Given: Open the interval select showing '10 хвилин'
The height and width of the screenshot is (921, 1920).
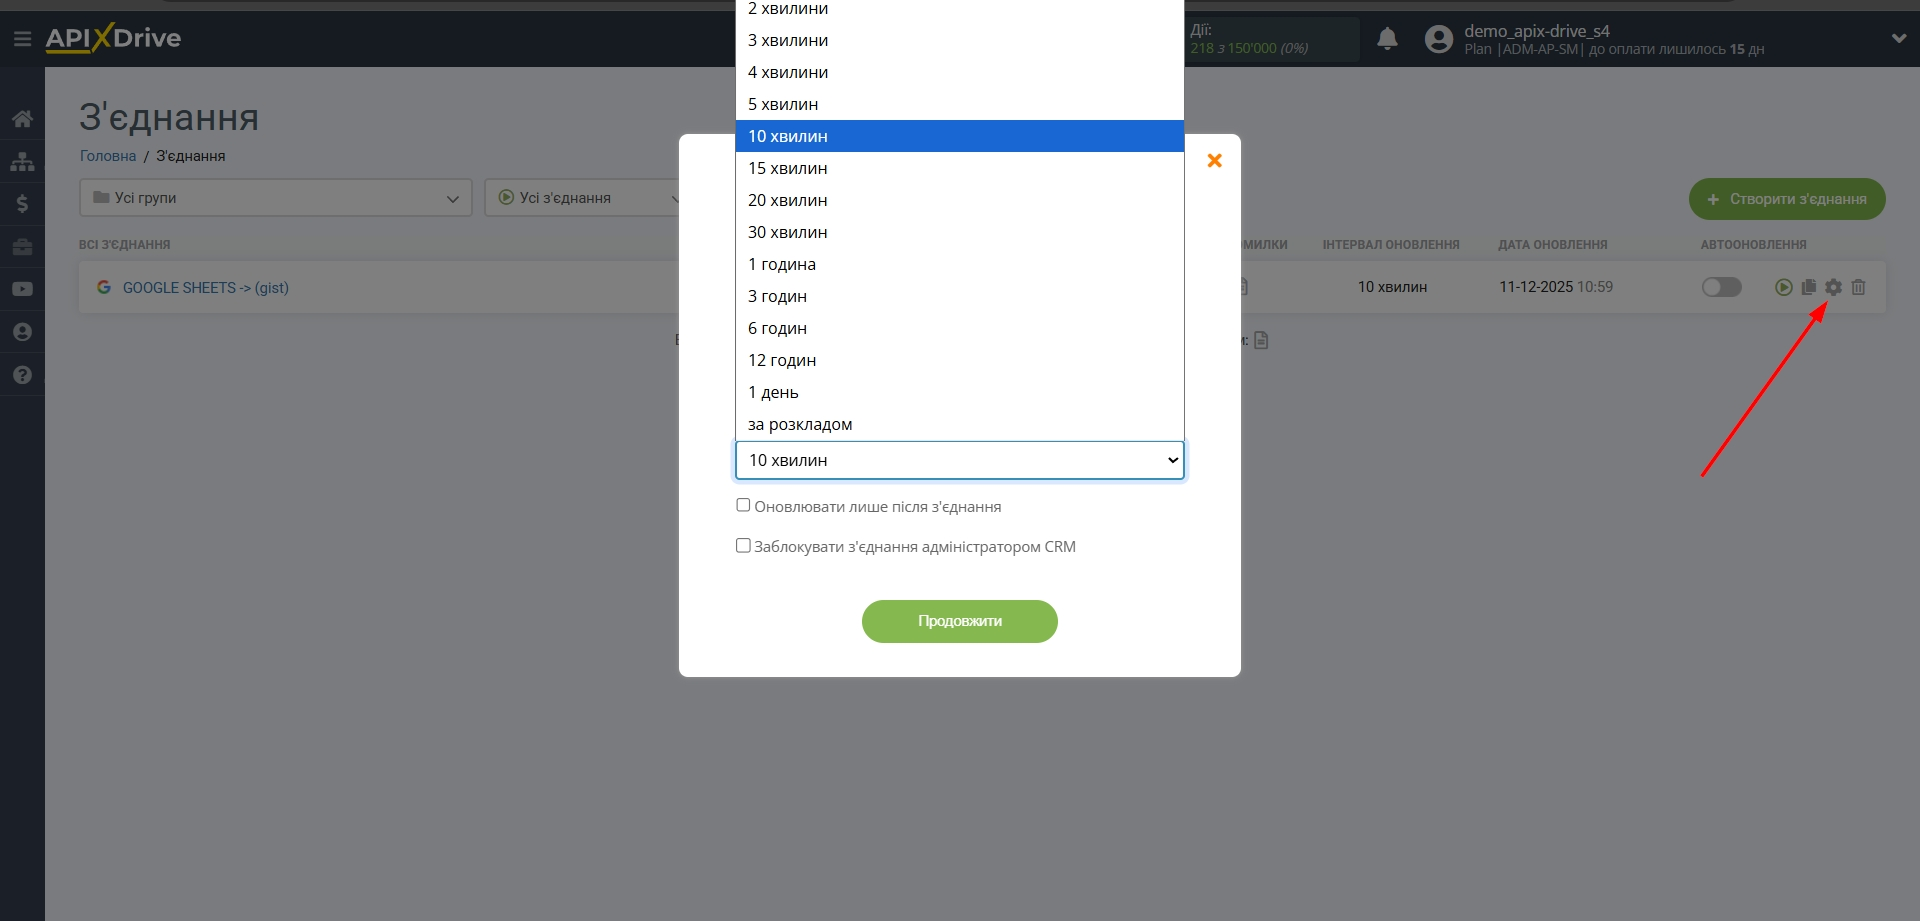Looking at the screenshot, I should tap(960, 460).
